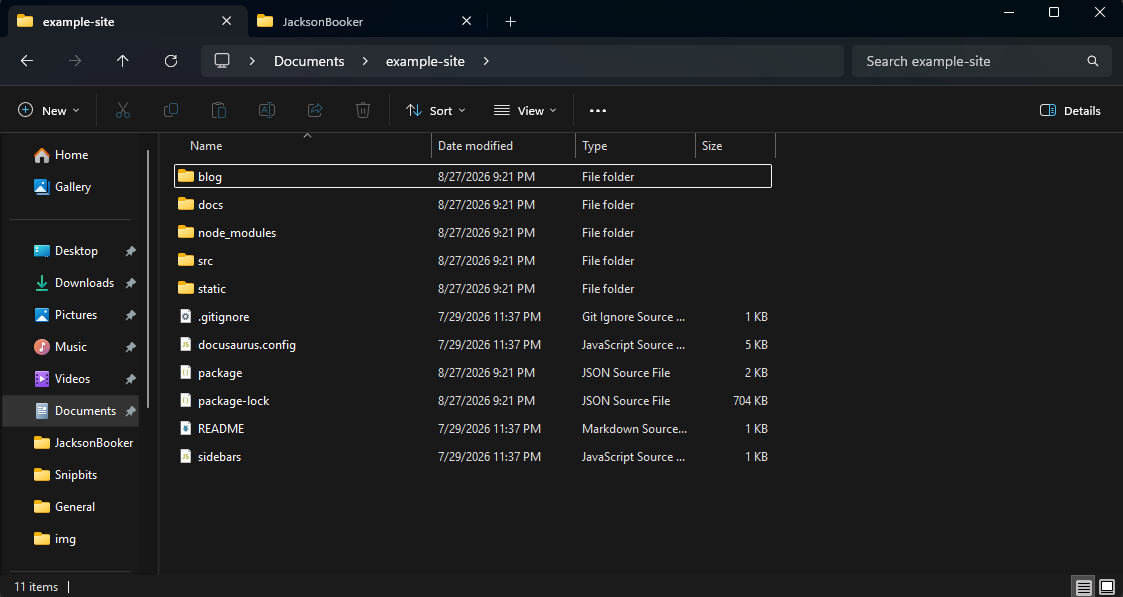Add a new tab with plus button
This screenshot has height=597, width=1123.
pyautogui.click(x=510, y=21)
